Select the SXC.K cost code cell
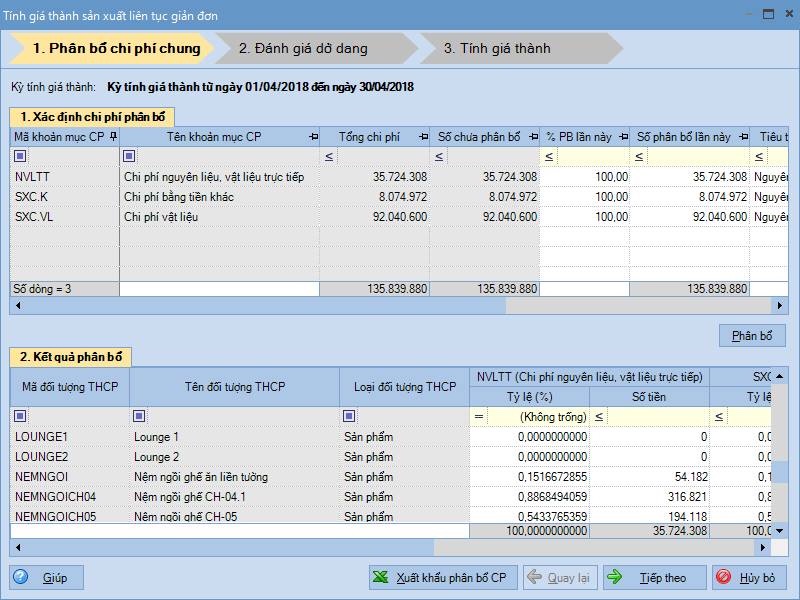This screenshot has width=800, height=600. 65,197
